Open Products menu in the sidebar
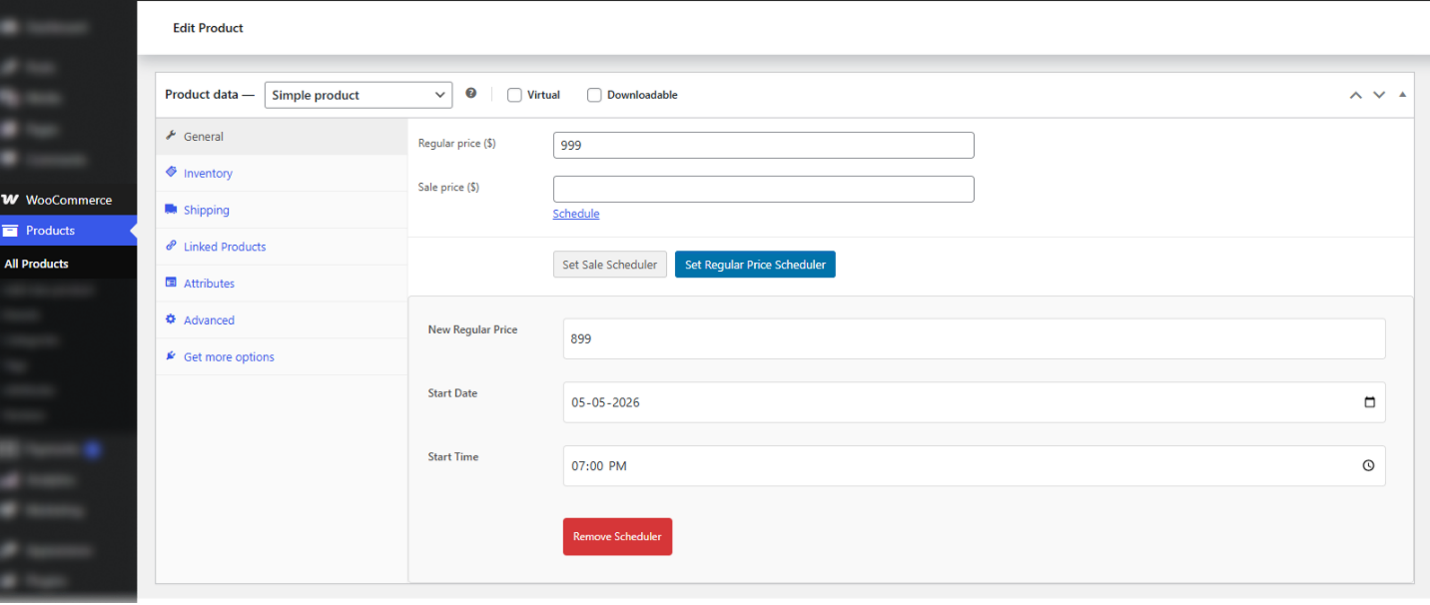The height and width of the screenshot is (605, 1430). tap(68, 231)
